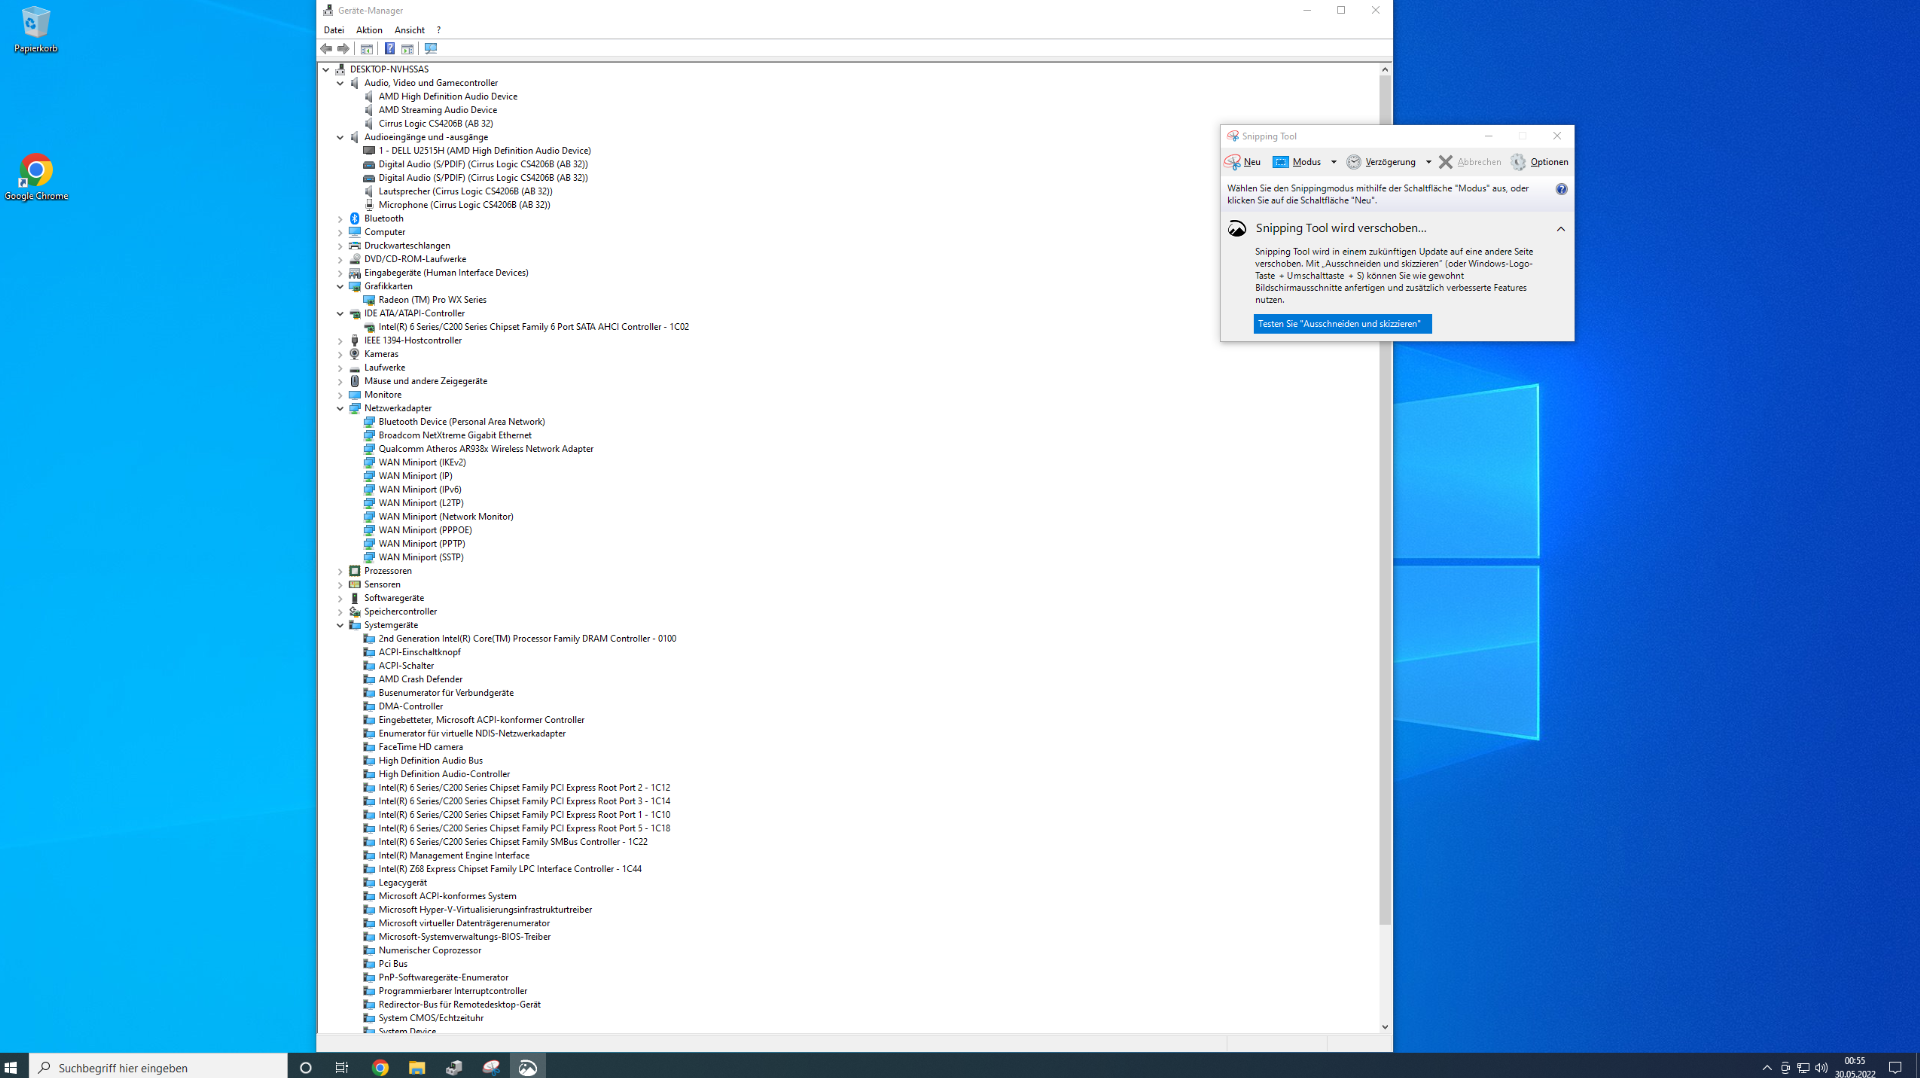
Task: Open the Windows Start menu
Action: [x=11, y=1067]
